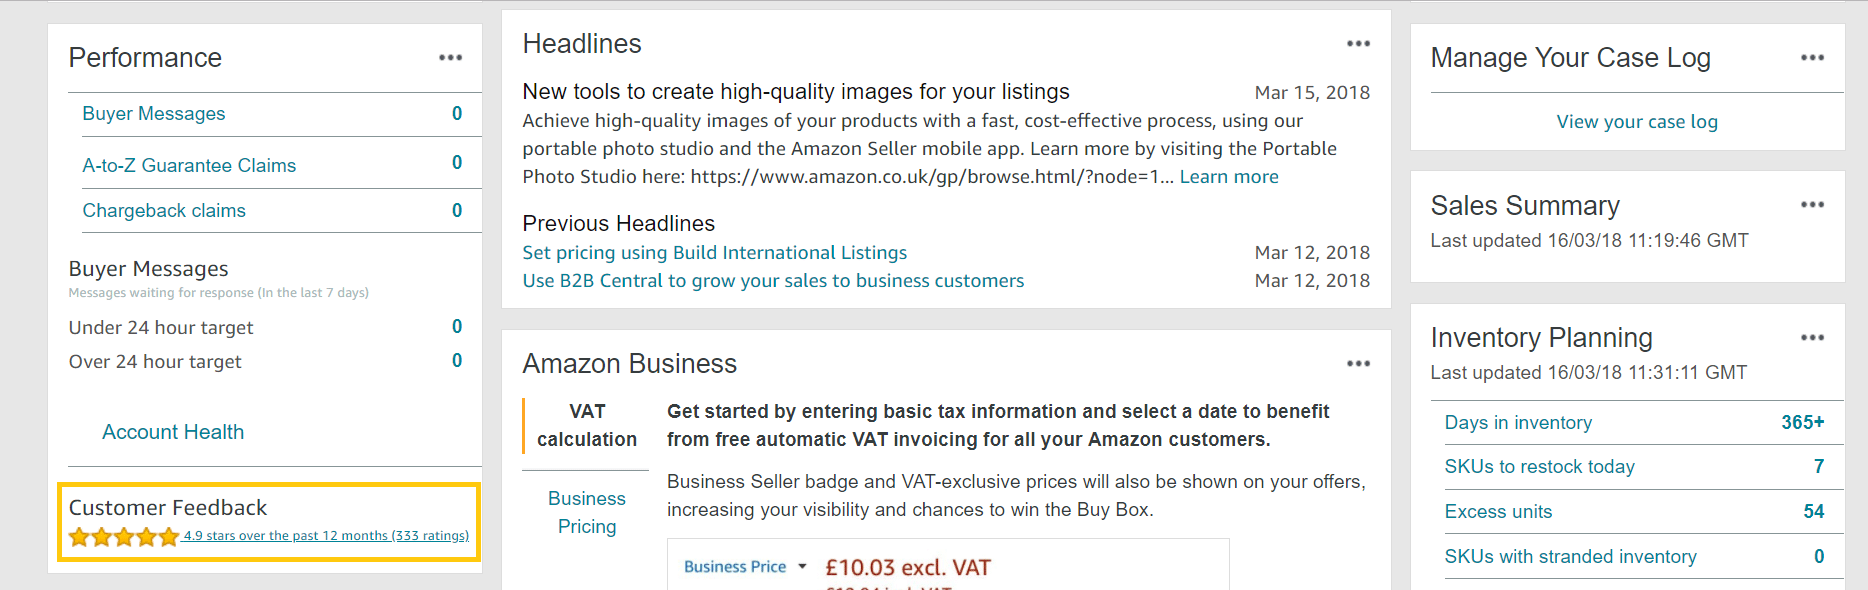
Task: Open Manage Your Case Log ellipsis menu
Action: pos(1812,58)
